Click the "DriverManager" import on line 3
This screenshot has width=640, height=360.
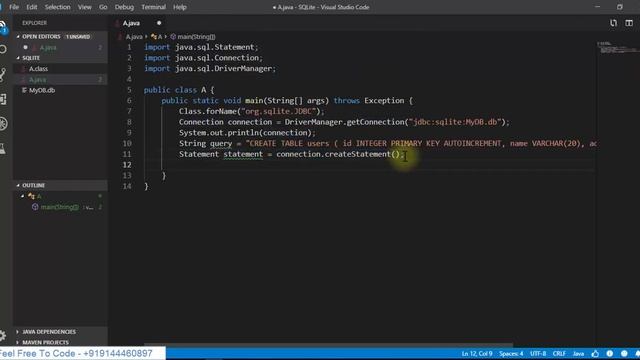(243, 69)
